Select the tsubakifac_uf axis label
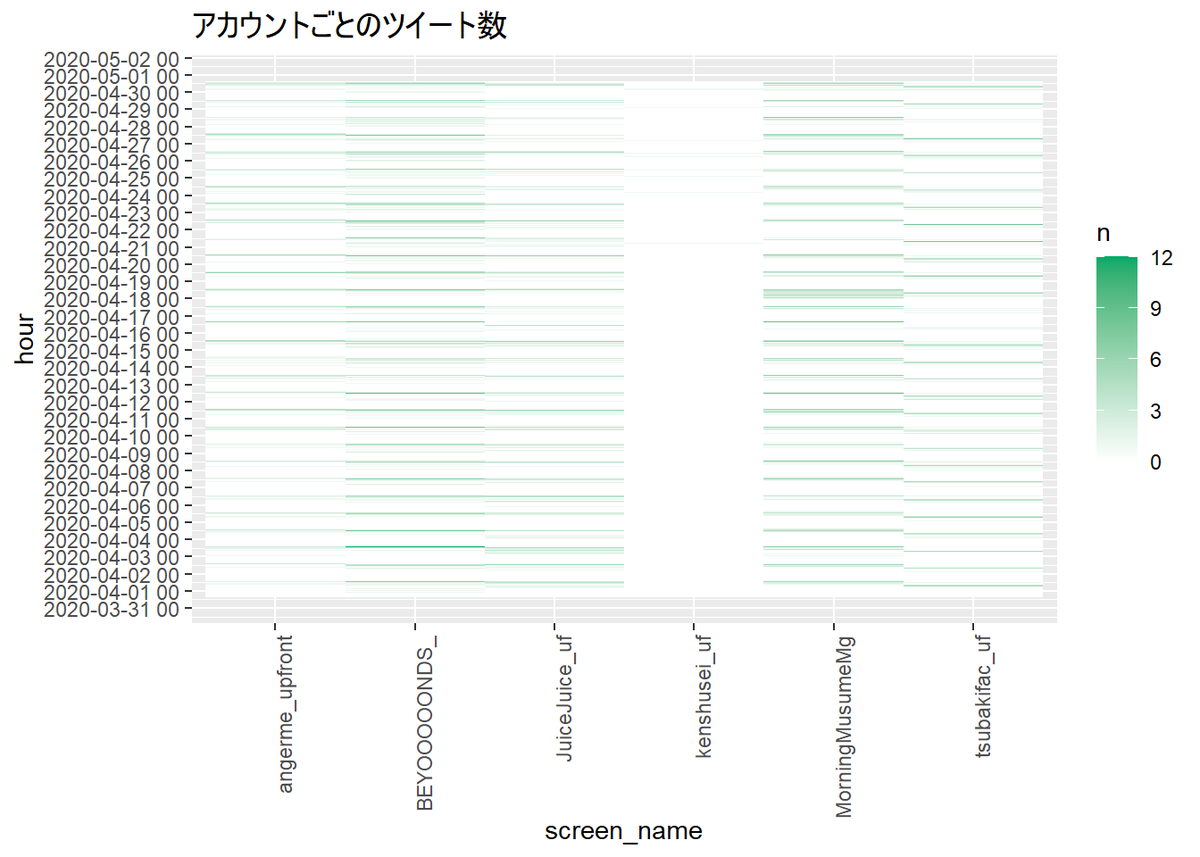Image resolution: width=1200 pixels, height=857 pixels. 982,694
